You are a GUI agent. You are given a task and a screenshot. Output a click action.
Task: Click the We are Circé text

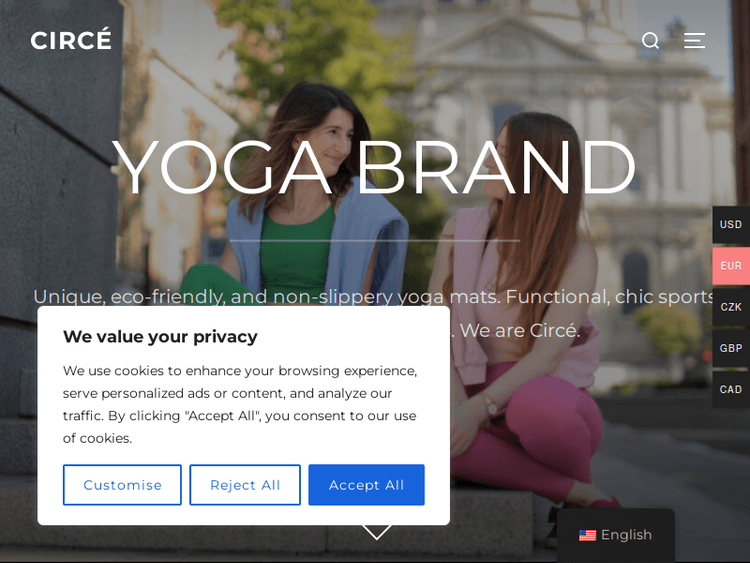[x=520, y=331]
